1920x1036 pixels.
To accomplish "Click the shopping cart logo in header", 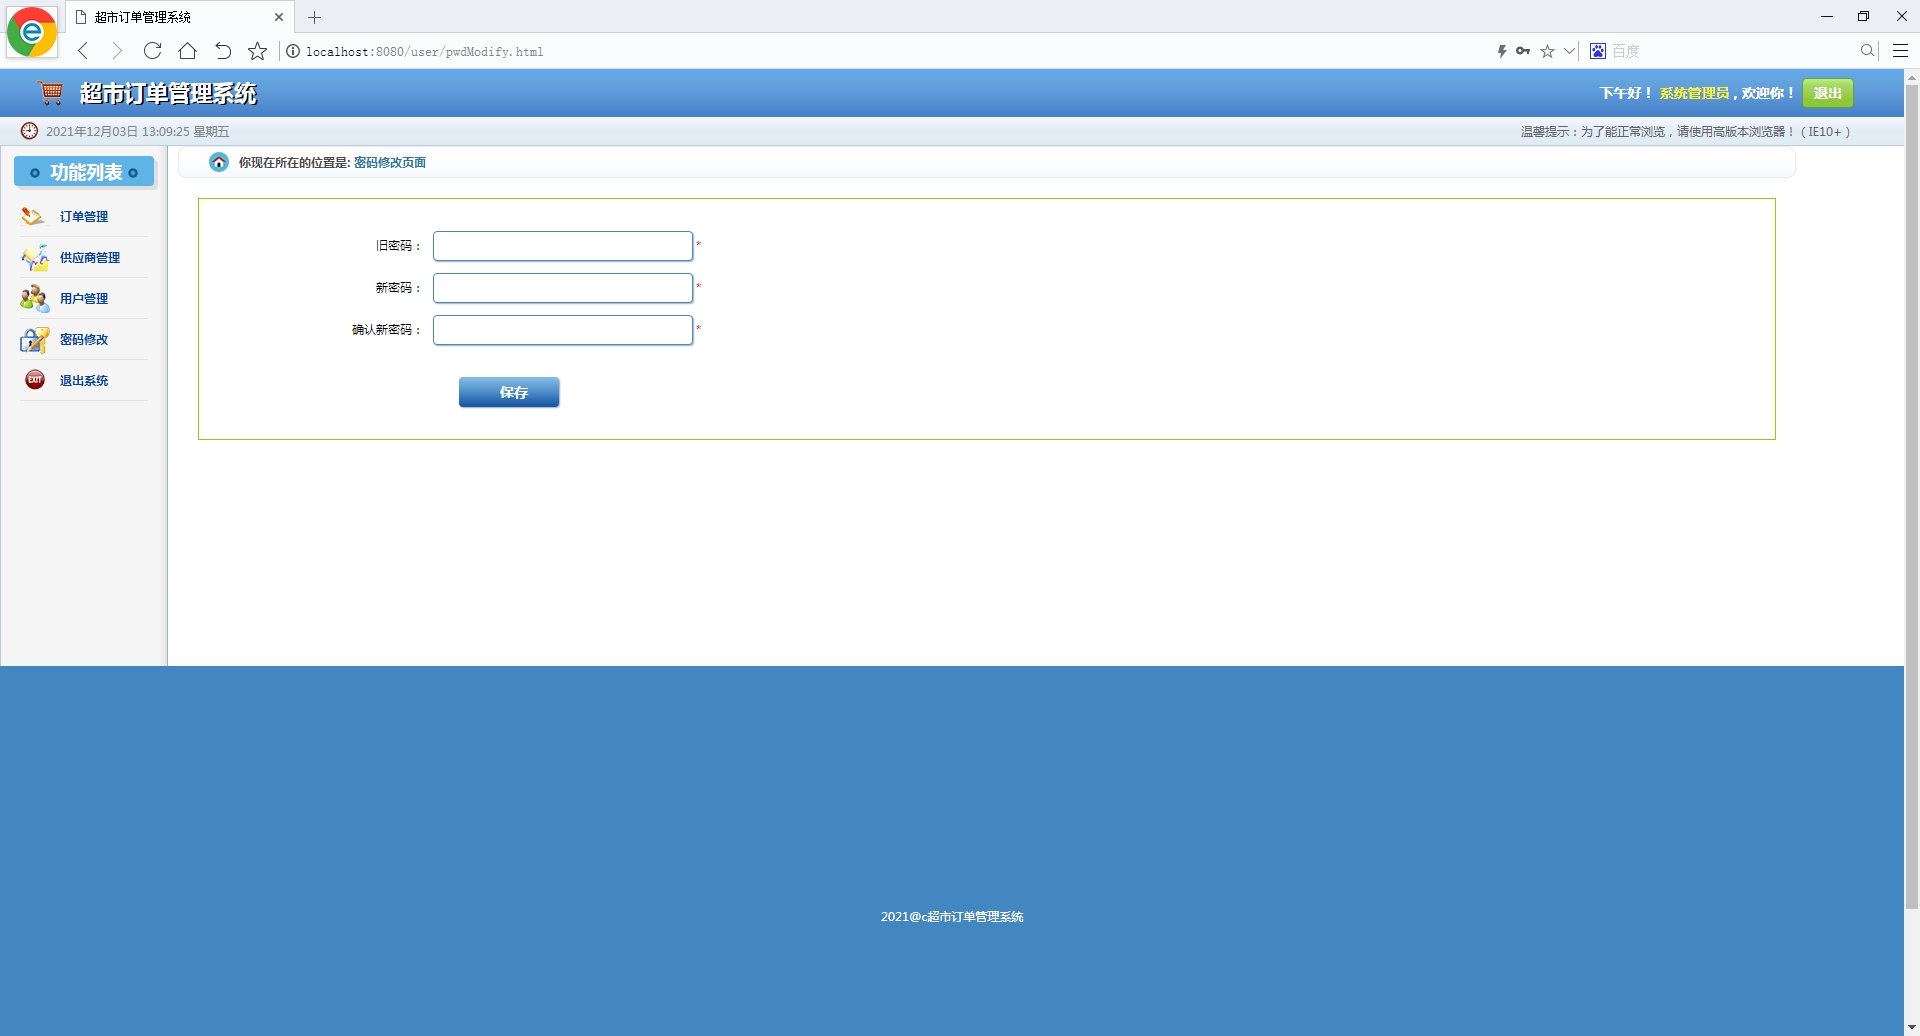I will 49,91.
